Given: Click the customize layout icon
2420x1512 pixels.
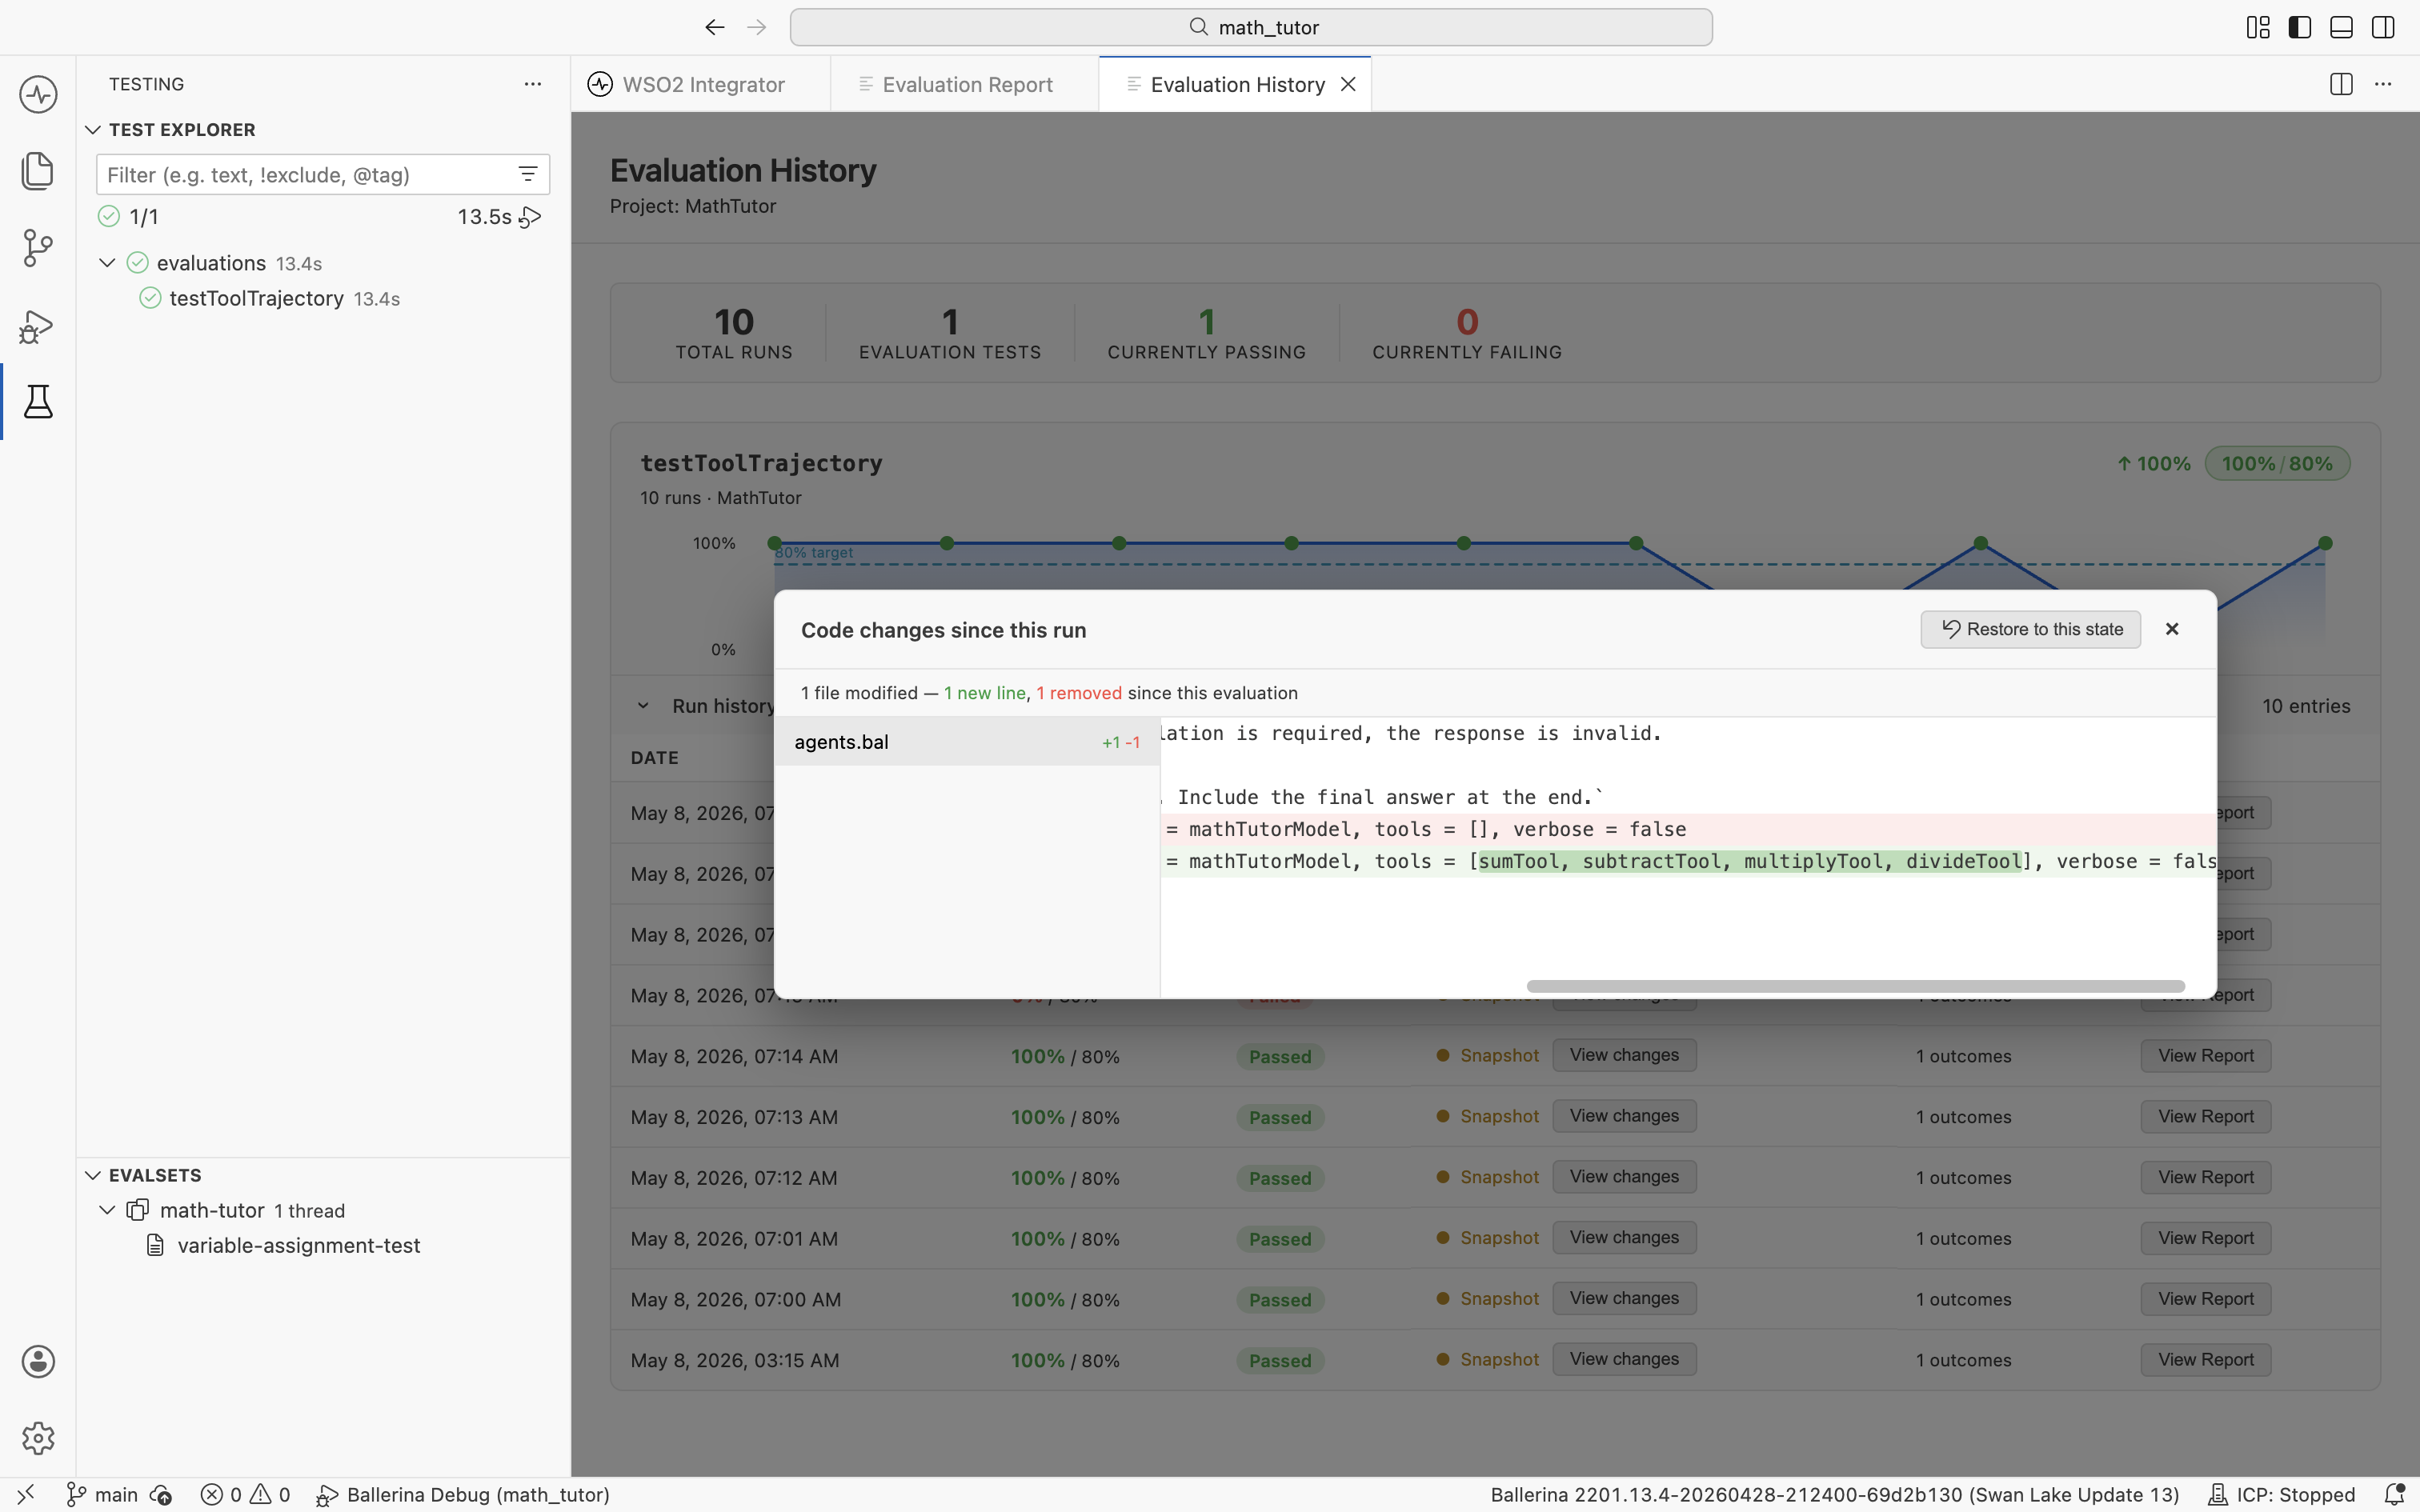Looking at the screenshot, I should point(2258,27).
